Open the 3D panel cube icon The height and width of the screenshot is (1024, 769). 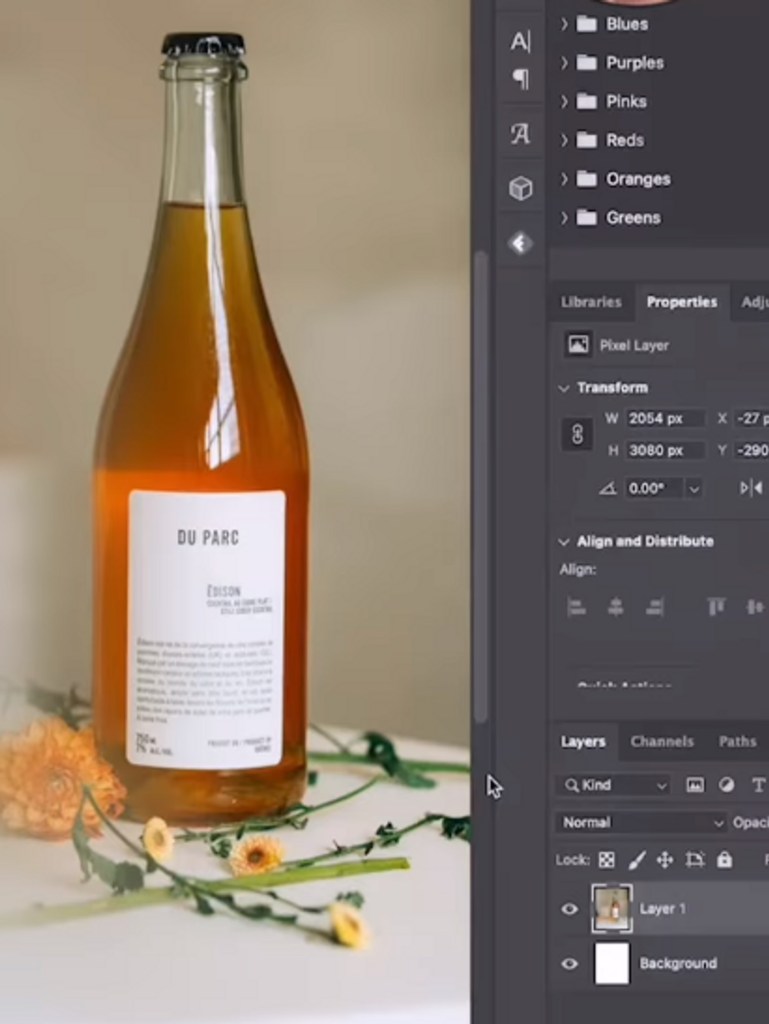tap(520, 189)
